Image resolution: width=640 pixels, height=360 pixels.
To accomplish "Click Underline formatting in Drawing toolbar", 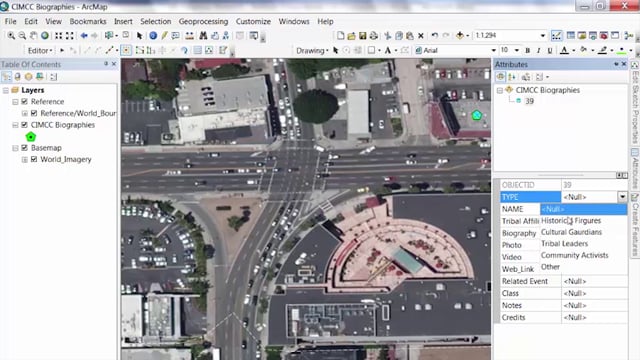I will 550,50.
